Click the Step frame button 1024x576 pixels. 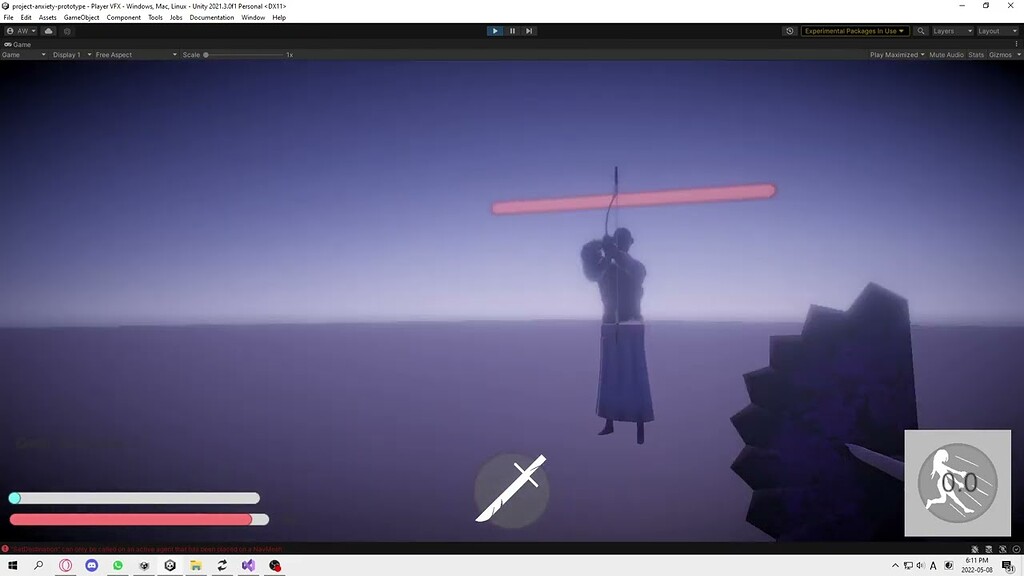point(529,30)
